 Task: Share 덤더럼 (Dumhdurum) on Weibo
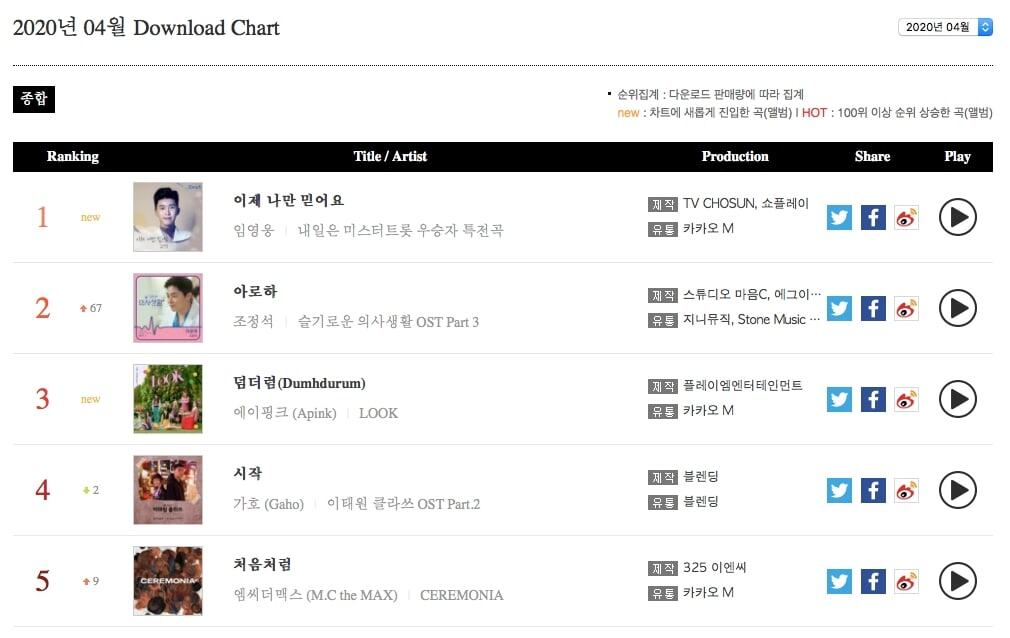tap(906, 399)
